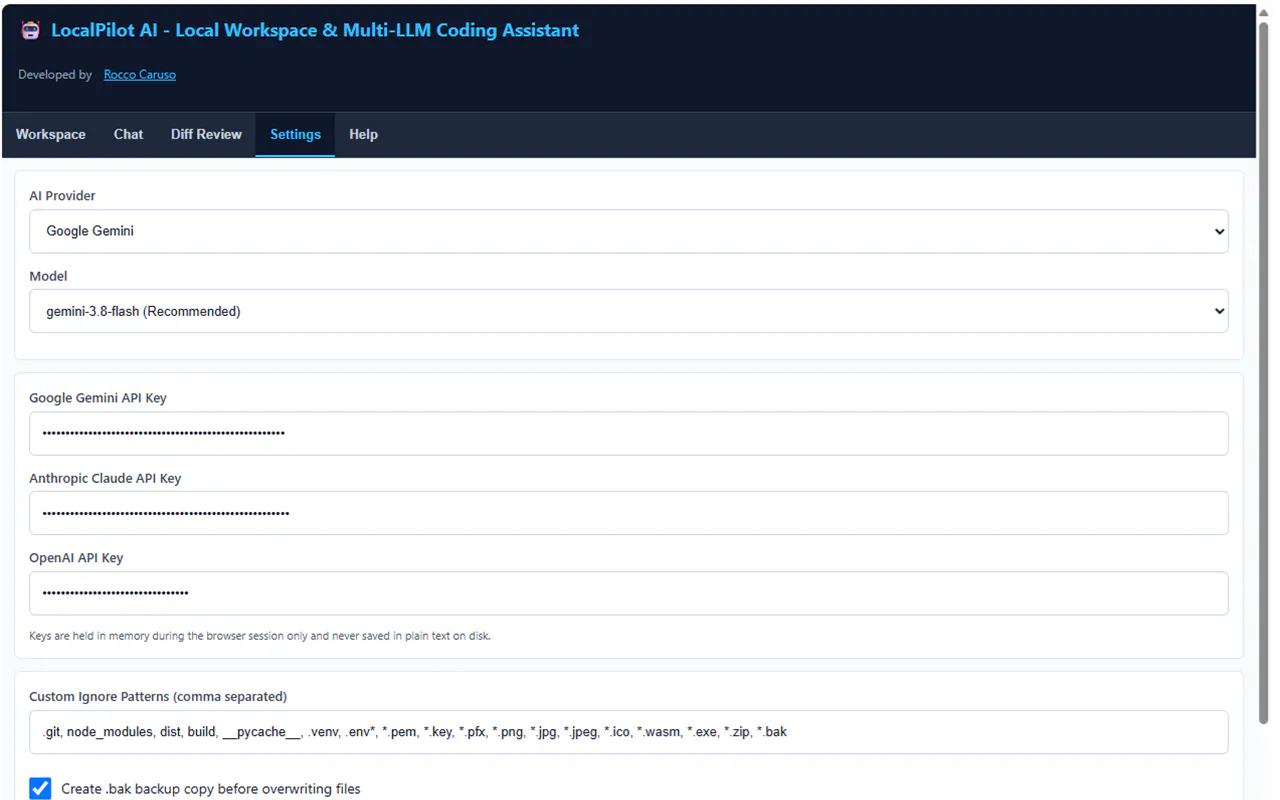1280x800 pixels.
Task: Click the keys held in memory notice
Action: 260,636
